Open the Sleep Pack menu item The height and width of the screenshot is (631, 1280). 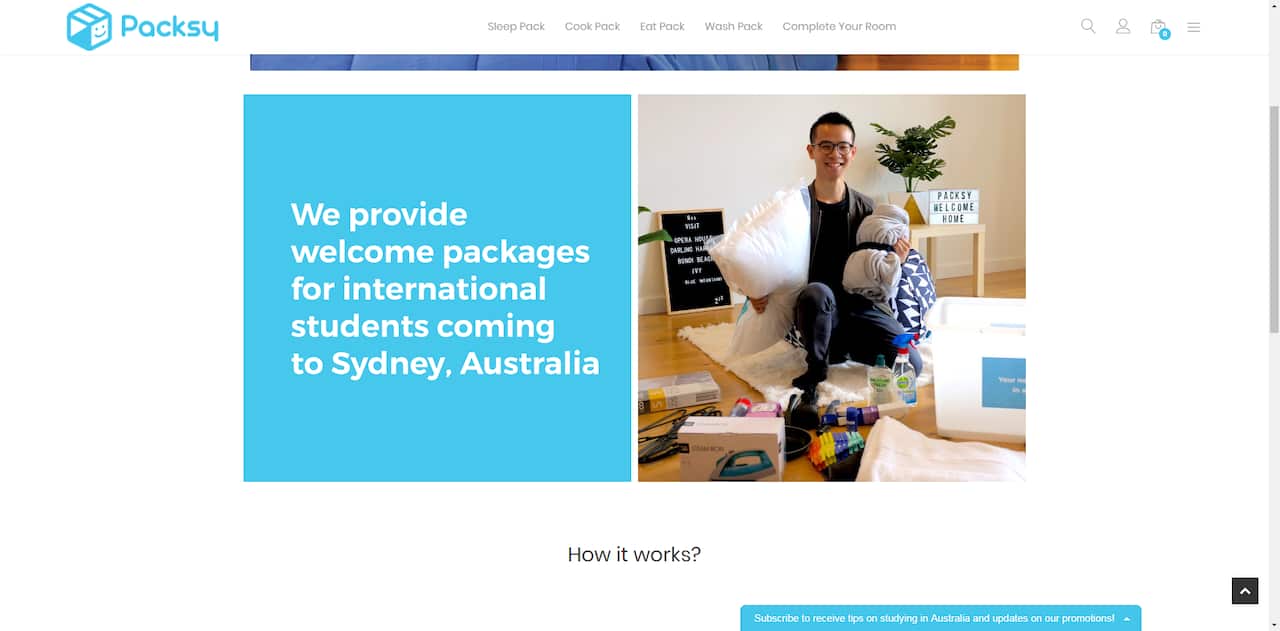pos(516,27)
